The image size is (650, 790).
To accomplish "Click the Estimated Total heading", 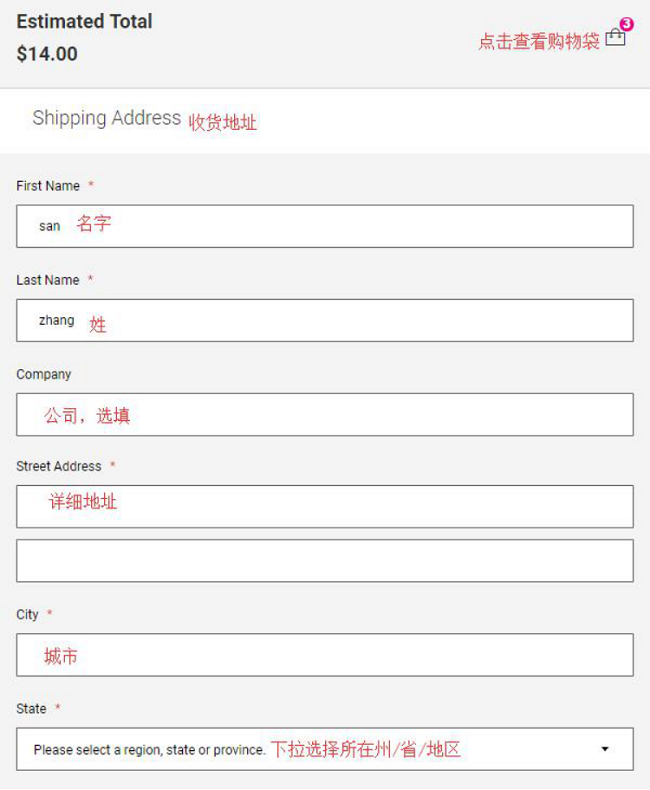I will click(84, 22).
